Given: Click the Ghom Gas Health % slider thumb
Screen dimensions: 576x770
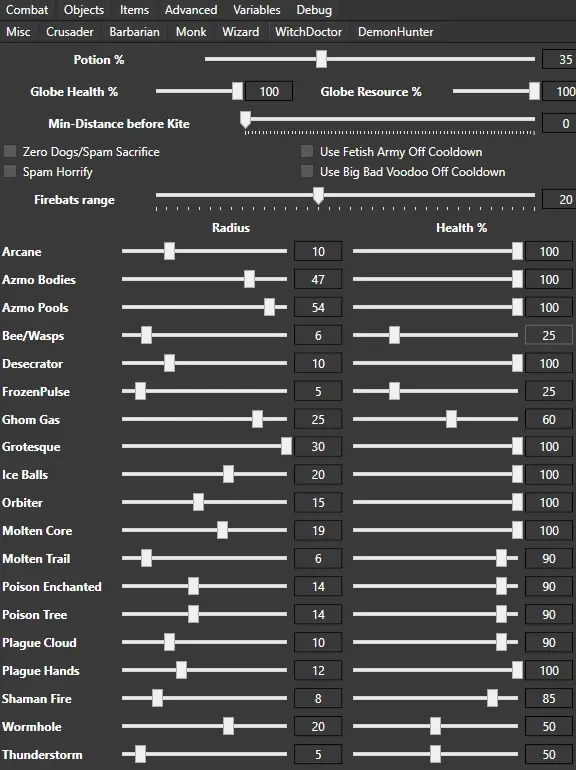Looking at the screenshot, I should click(x=451, y=419).
